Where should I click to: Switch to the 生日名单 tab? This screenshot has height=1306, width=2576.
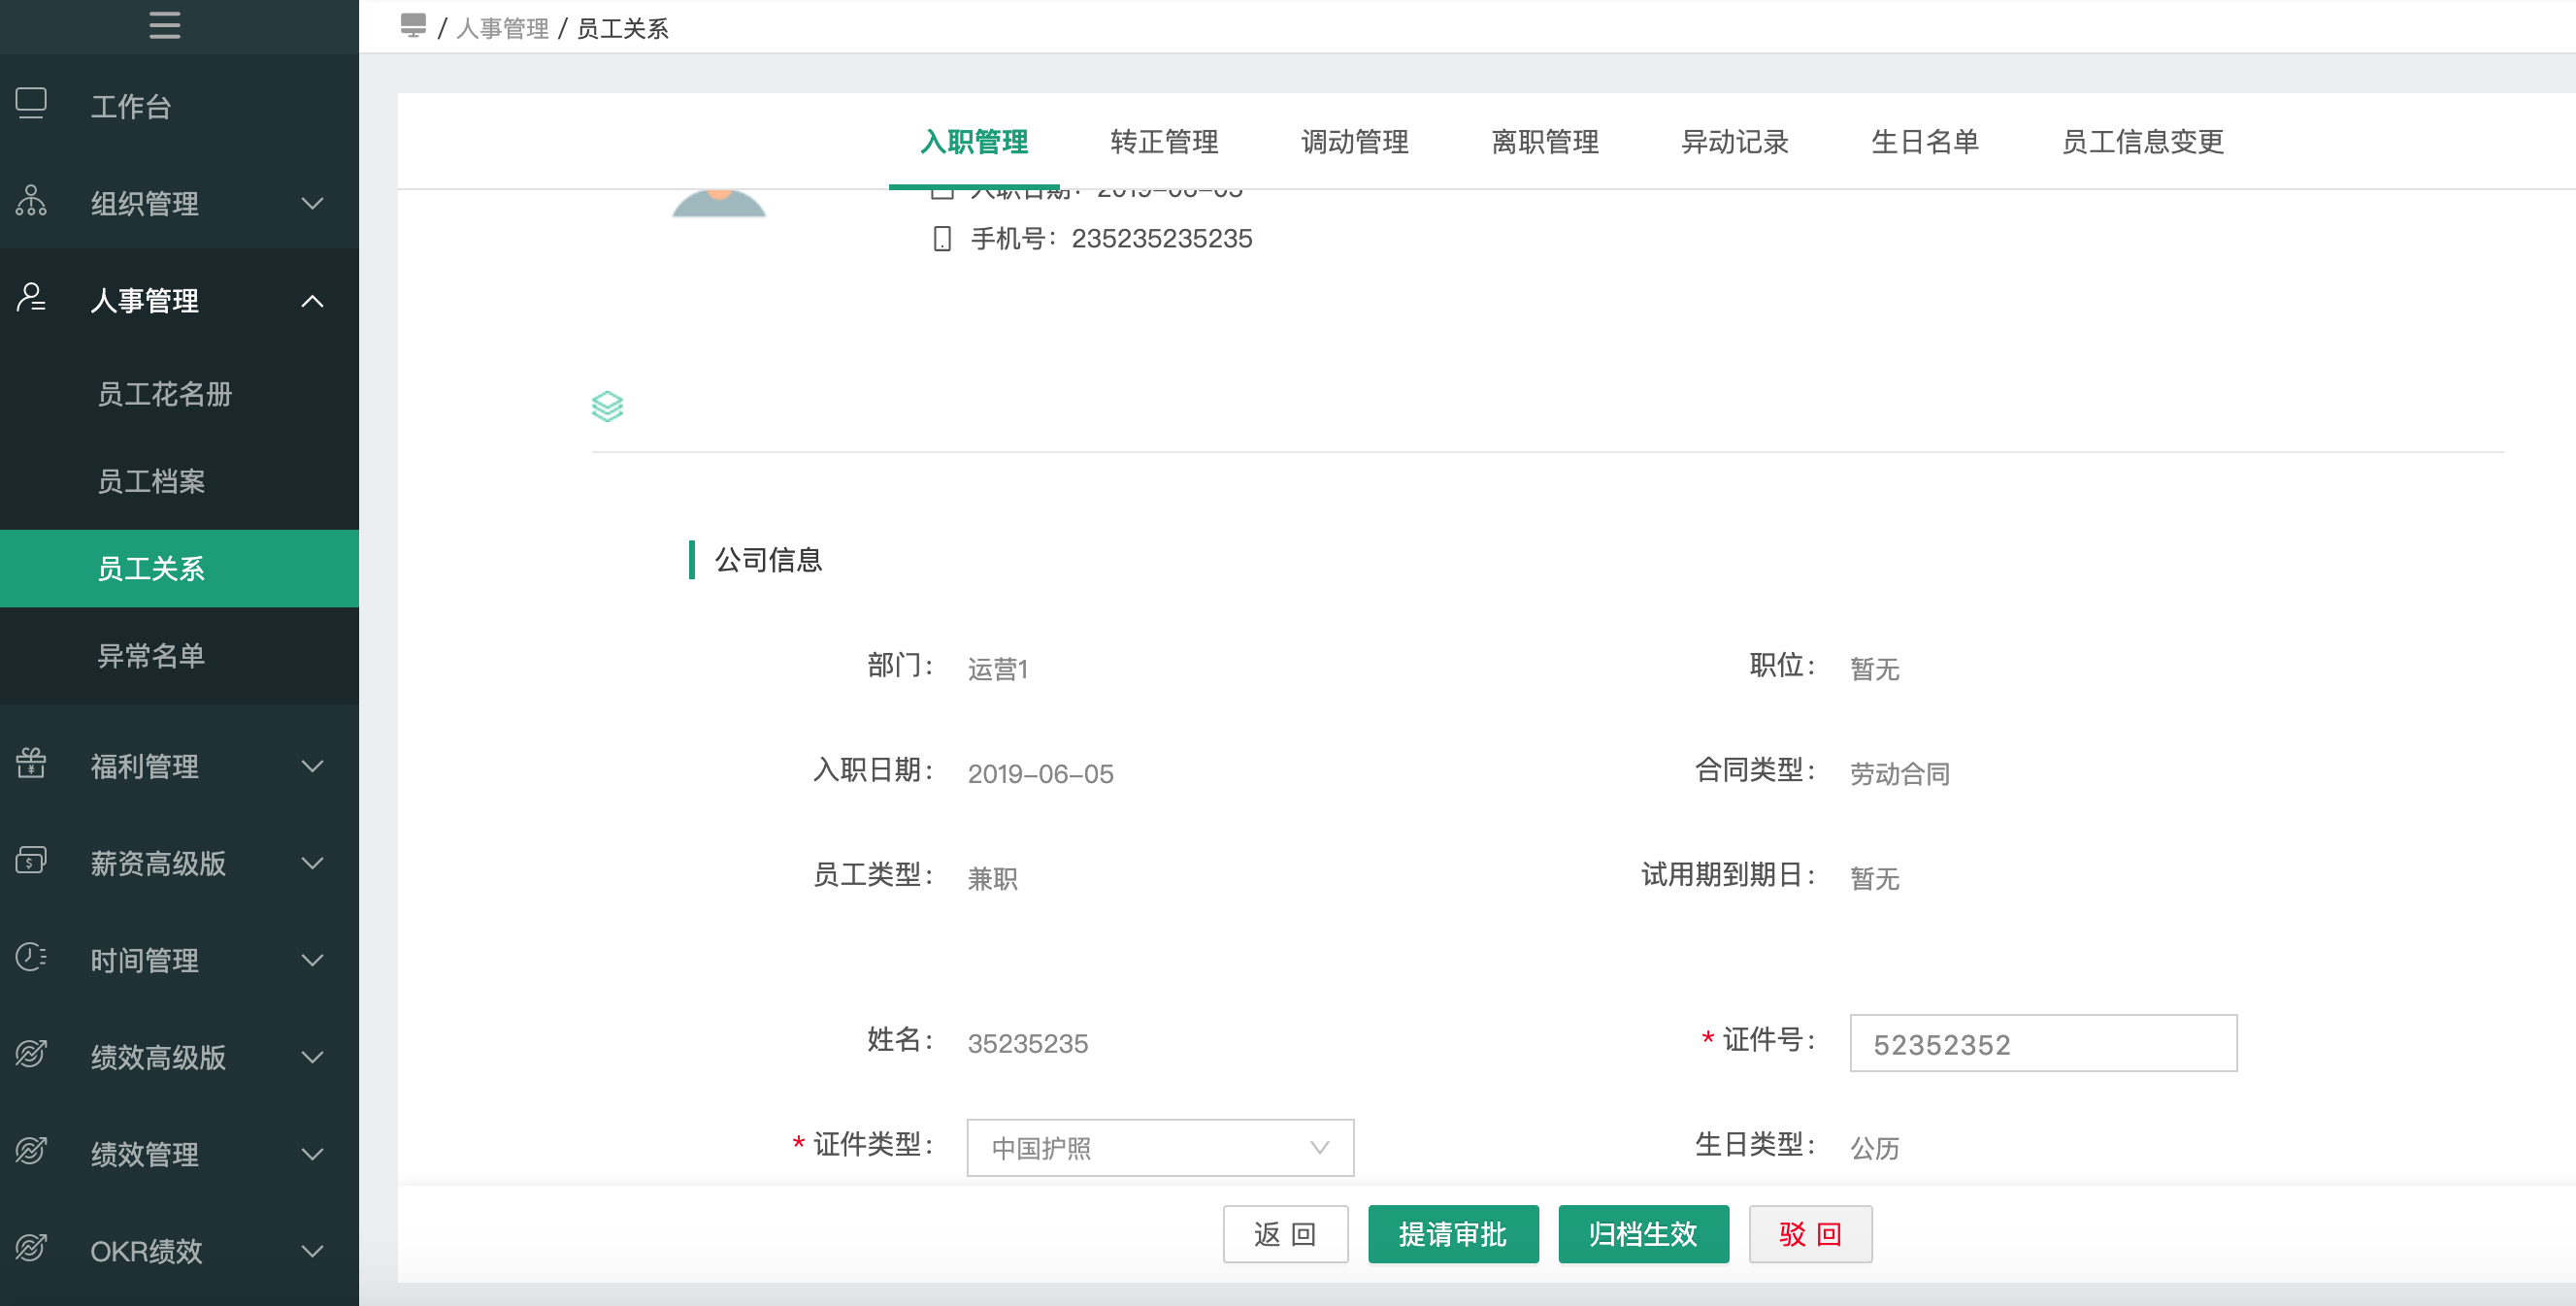1925,142
